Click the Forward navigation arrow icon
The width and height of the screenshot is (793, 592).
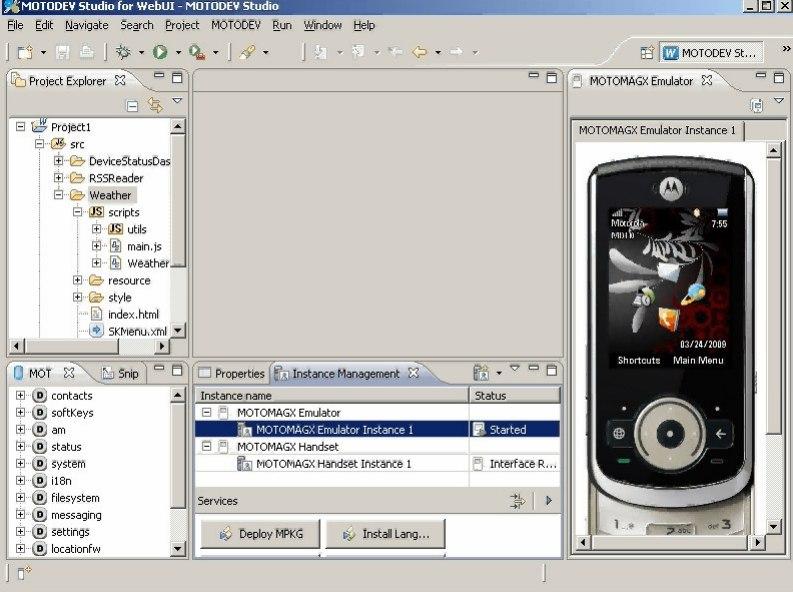pos(456,52)
